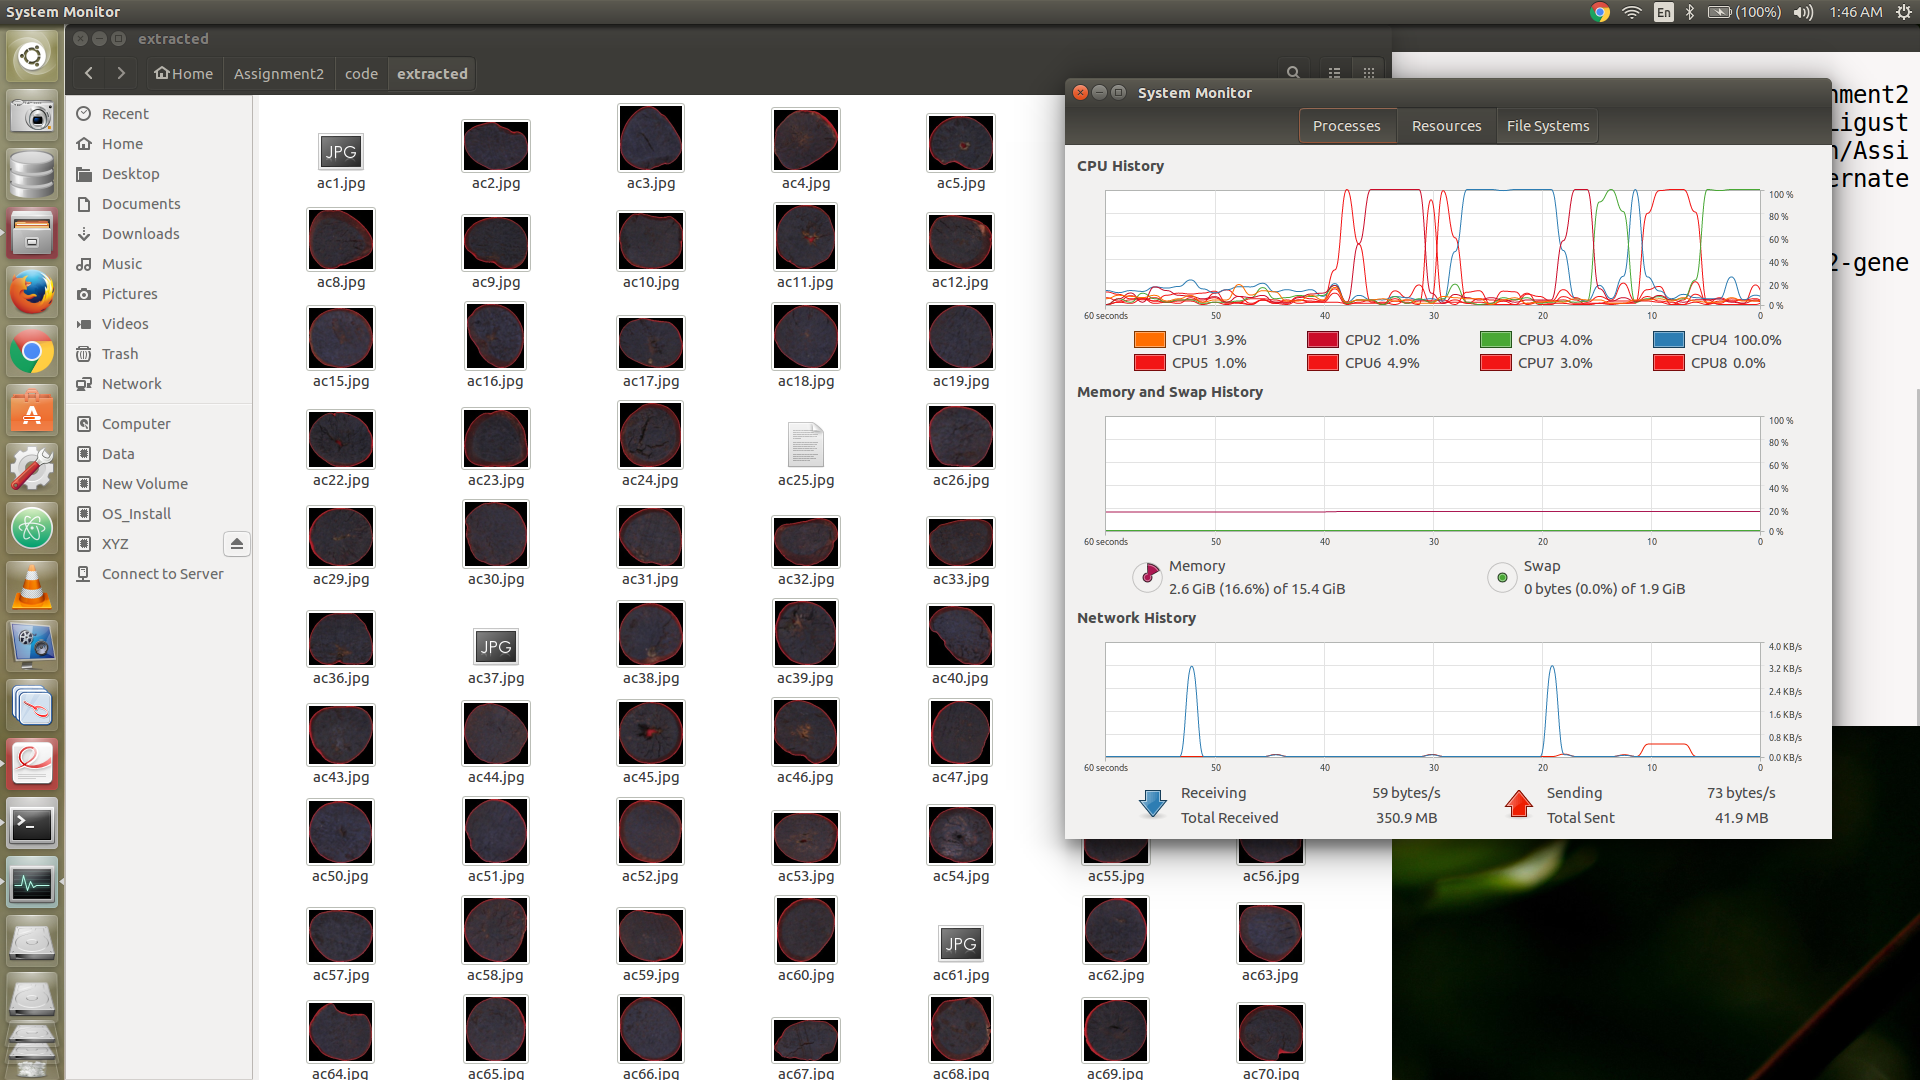Navigate to Assignment2 in the path bar

(278, 74)
